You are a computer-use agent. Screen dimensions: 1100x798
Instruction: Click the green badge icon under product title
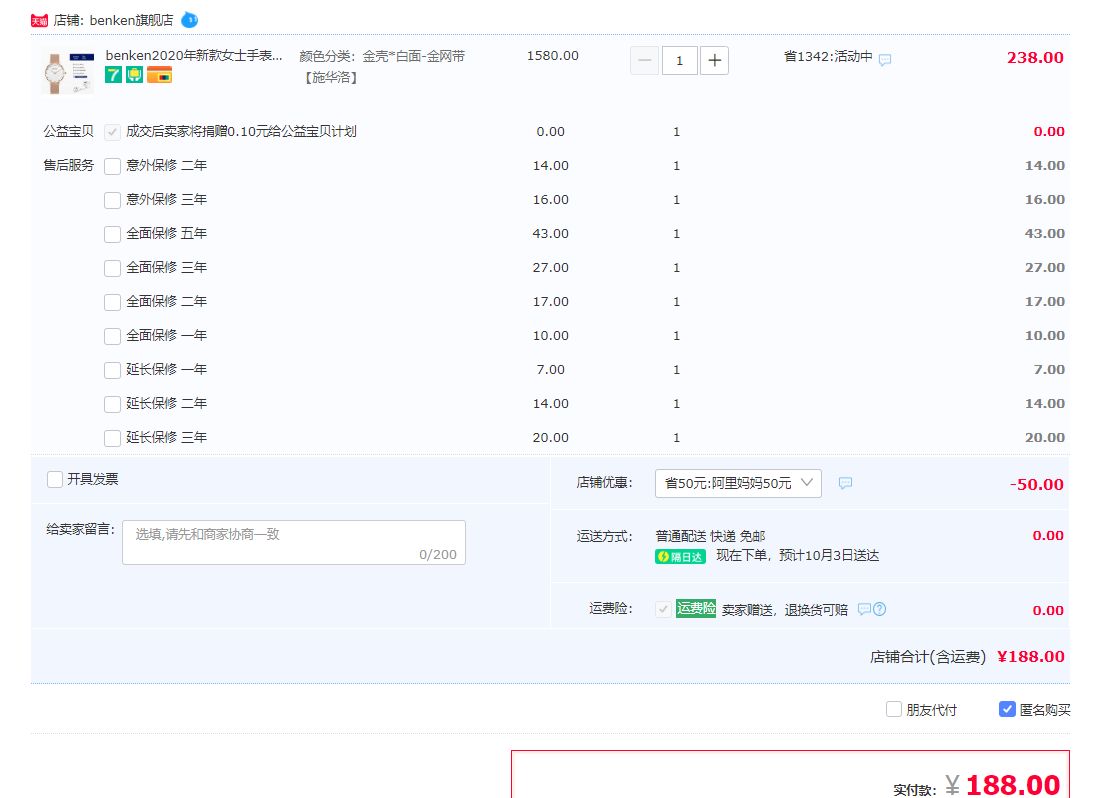[135, 74]
